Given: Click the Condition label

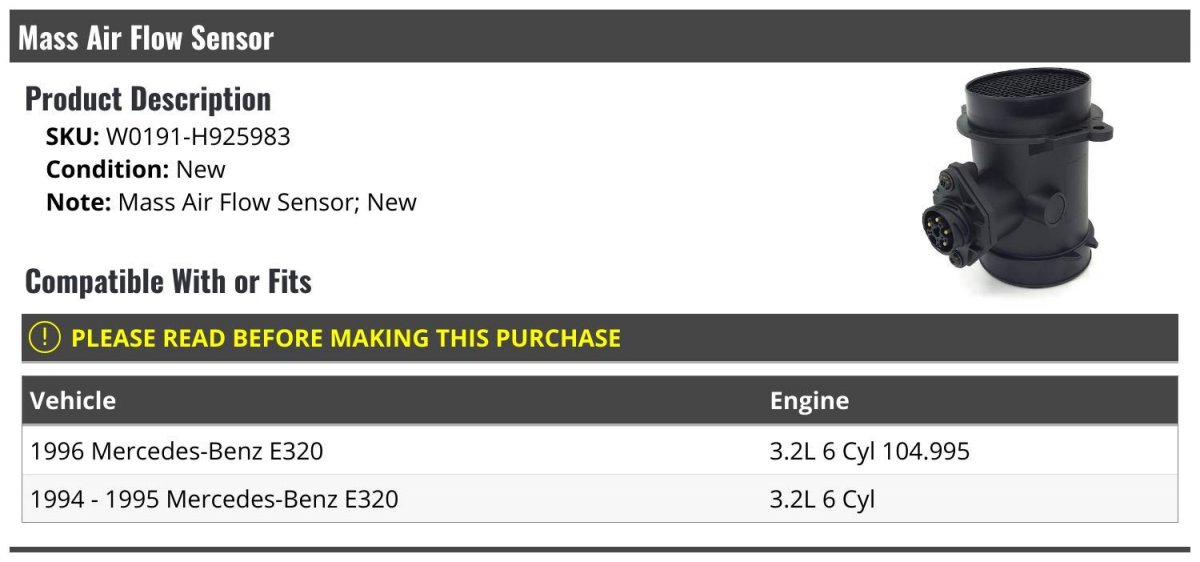Looking at the screenshot, I should [x=108, y=169].
